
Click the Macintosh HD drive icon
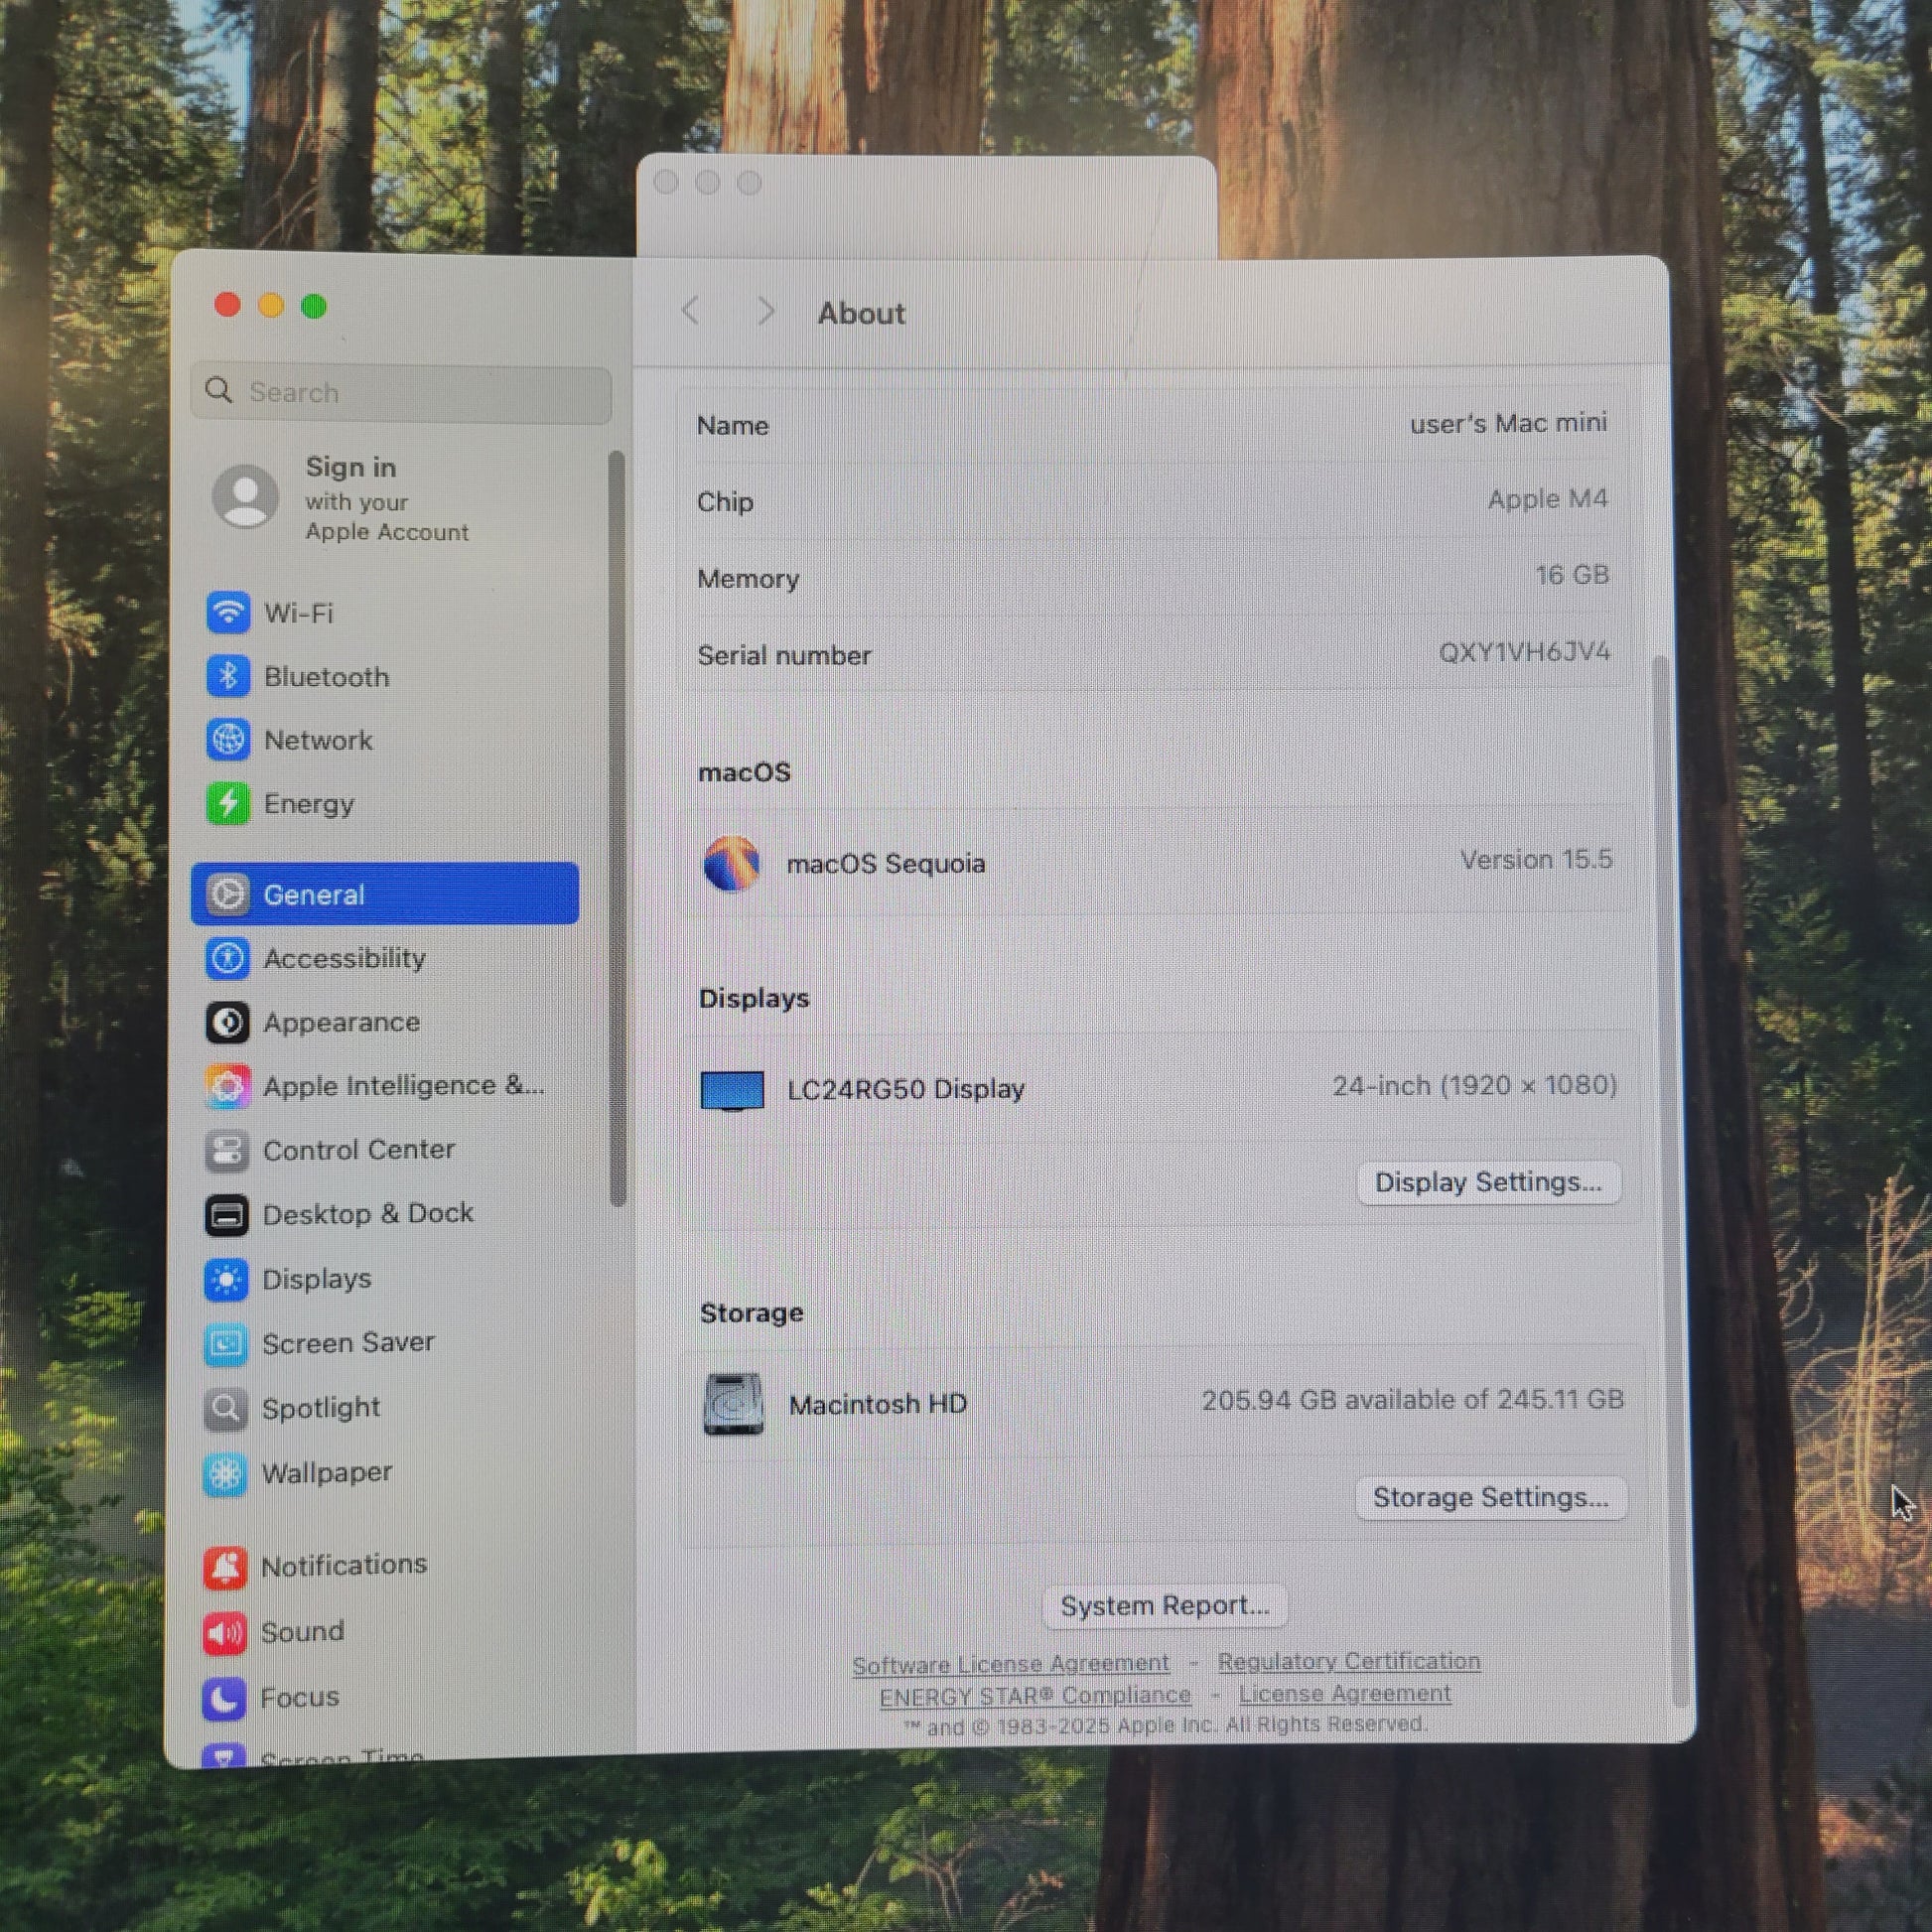(733, 1404)
